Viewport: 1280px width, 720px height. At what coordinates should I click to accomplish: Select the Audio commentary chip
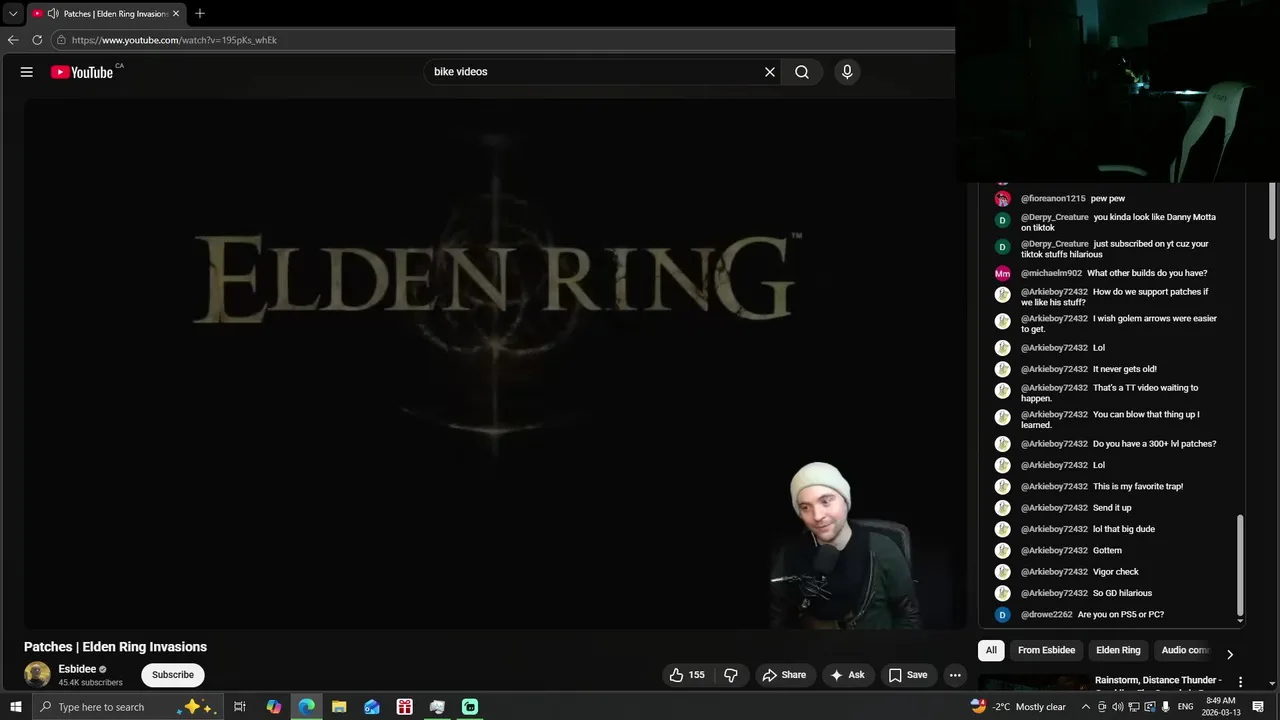click(x=1185, y=650)
